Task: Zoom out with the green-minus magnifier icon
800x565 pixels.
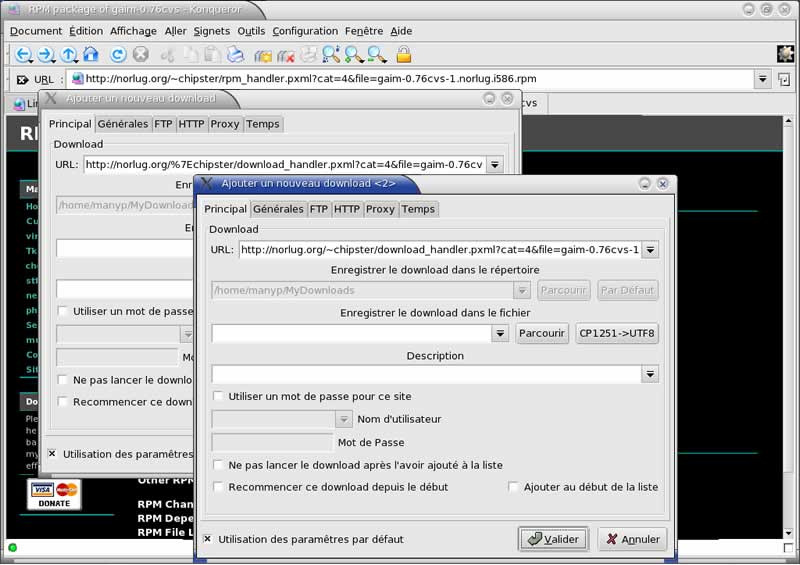Action: pos(377,54)
